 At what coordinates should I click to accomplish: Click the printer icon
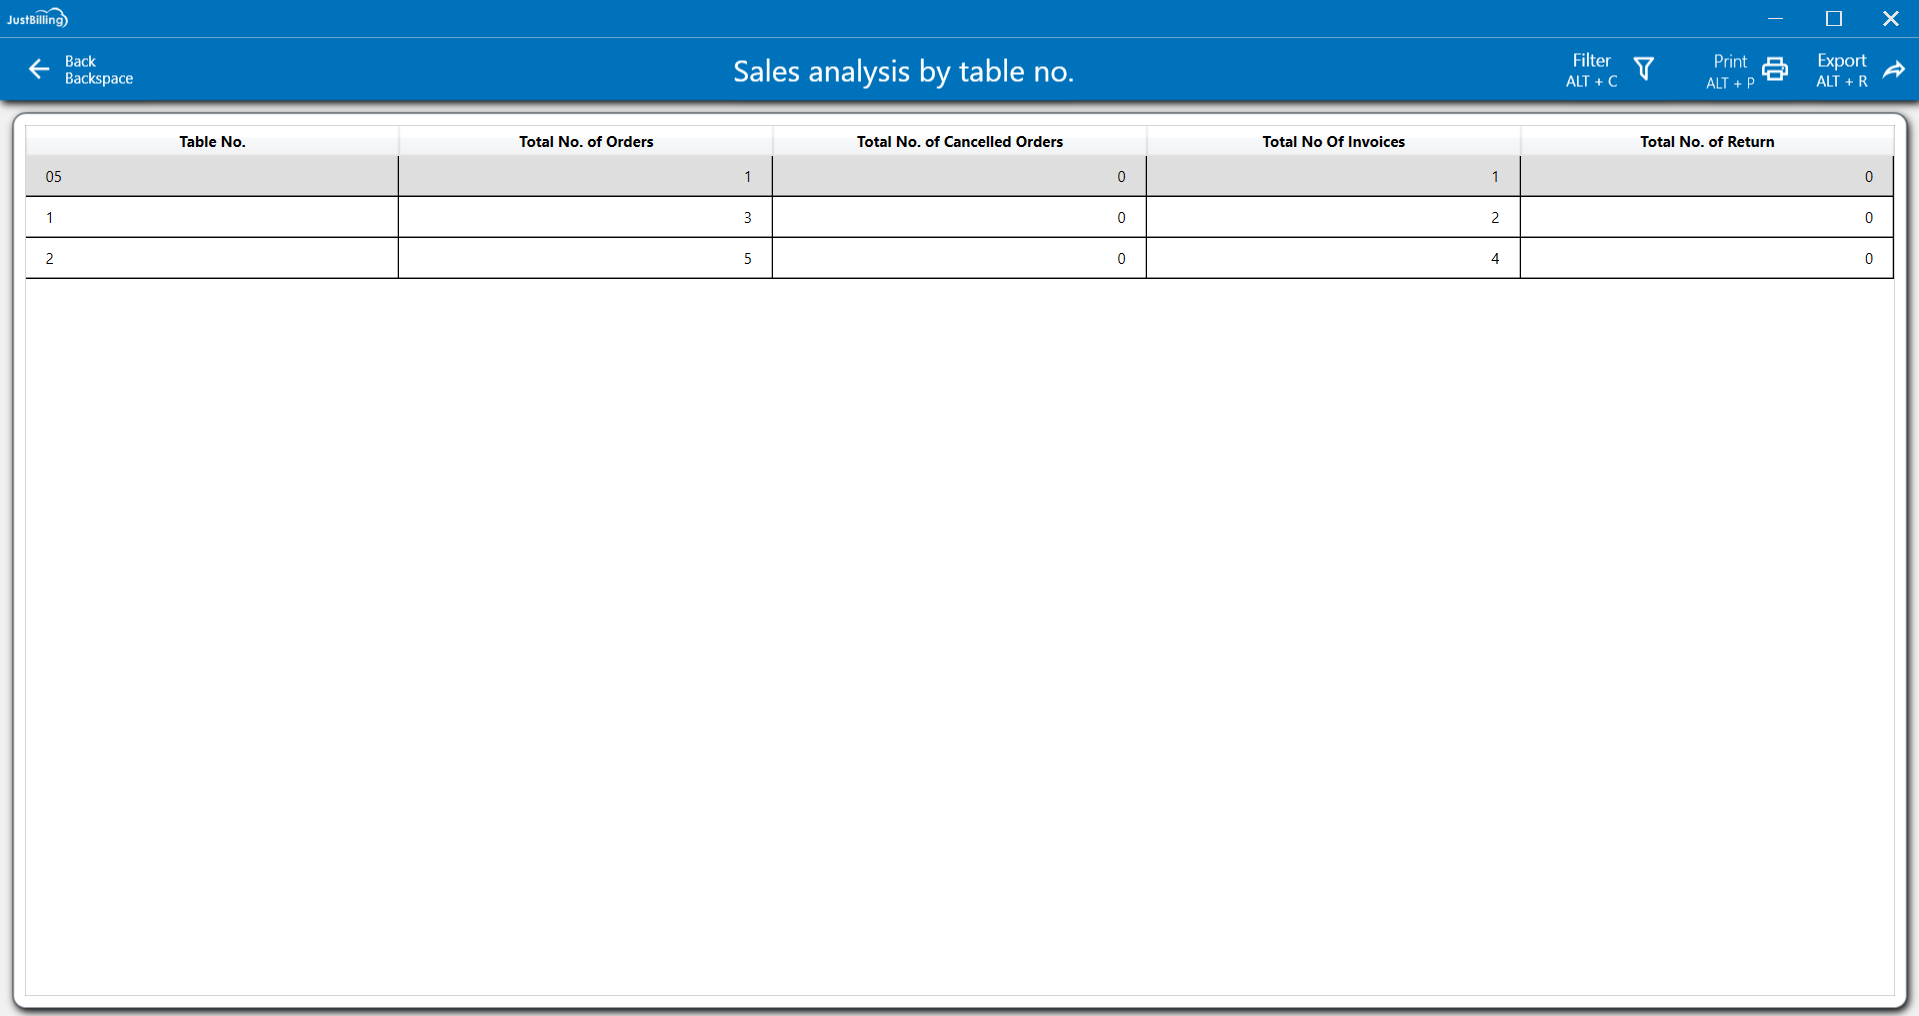(1775, 69)
